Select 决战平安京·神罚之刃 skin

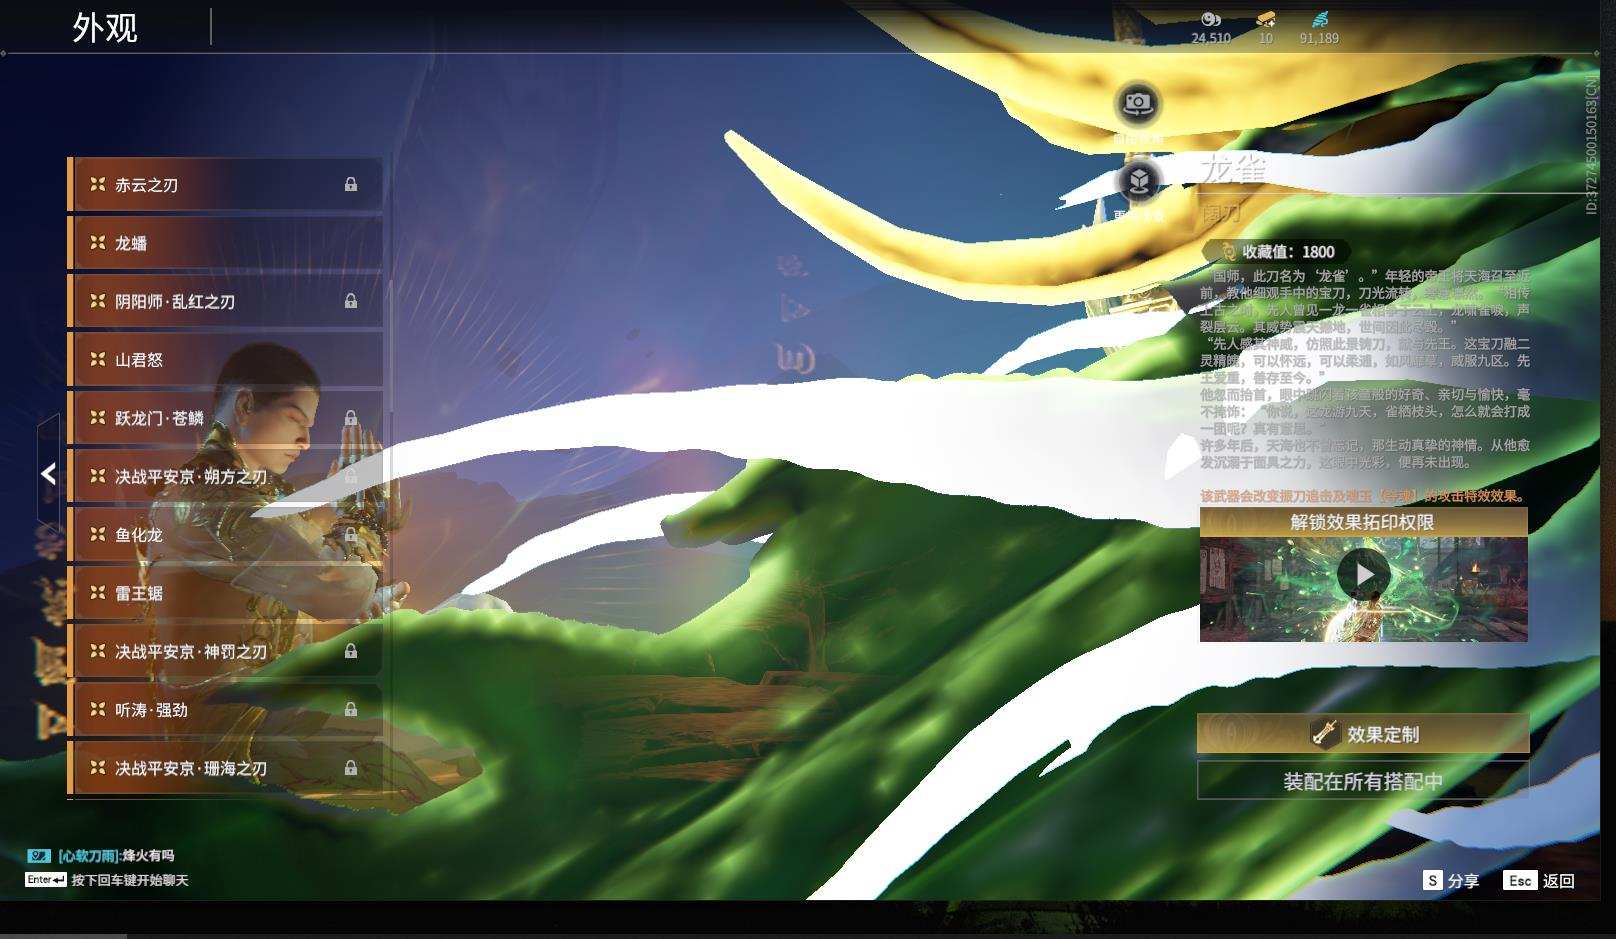pyautogui.click(x=225, y=651)
